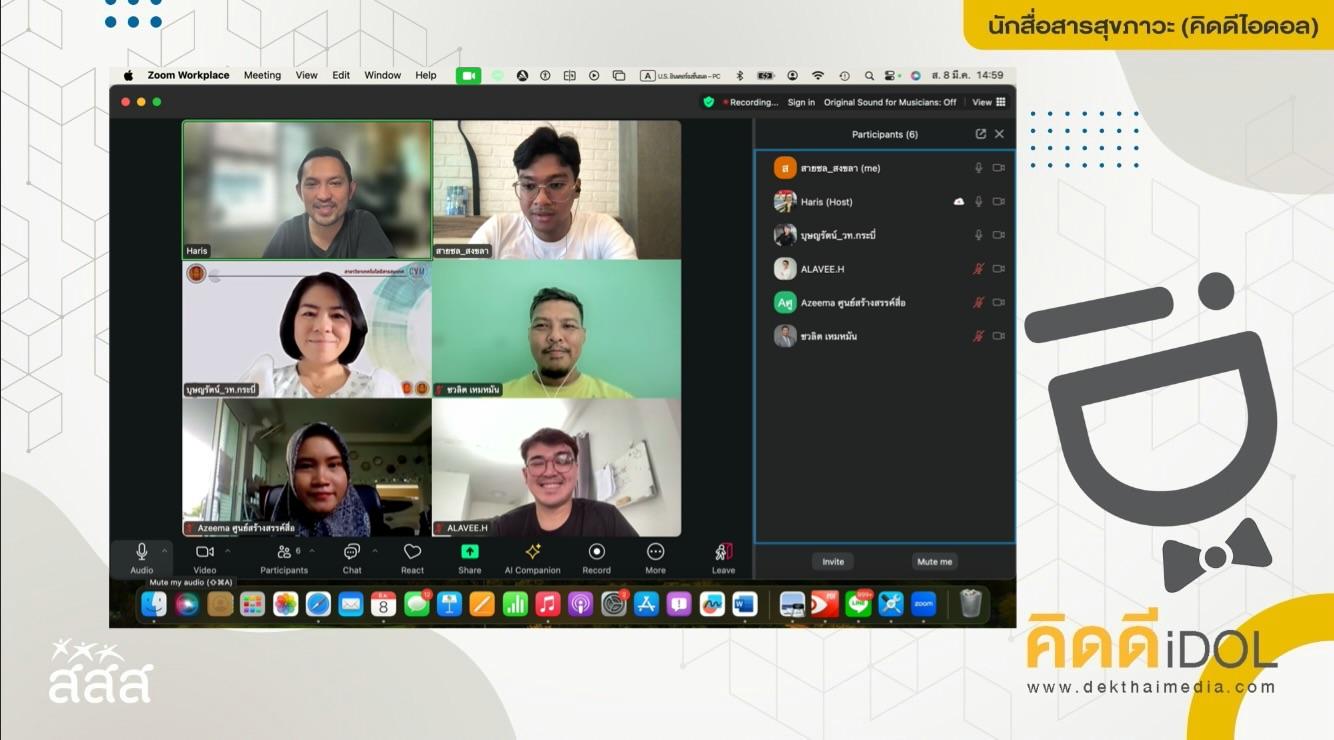Click the Leave meeting icon
Viewport: 1334px width, 740px height.
[x=723, y=552]
